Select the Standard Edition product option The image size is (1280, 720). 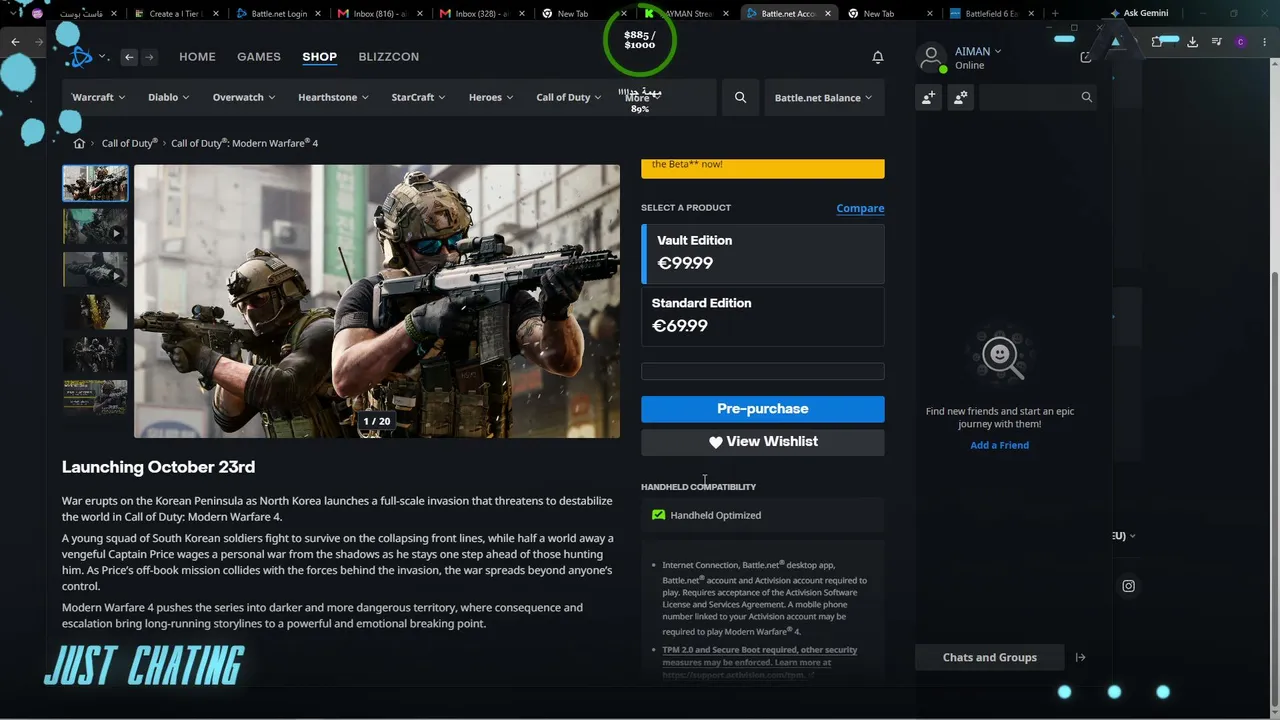tap(763, 315)
